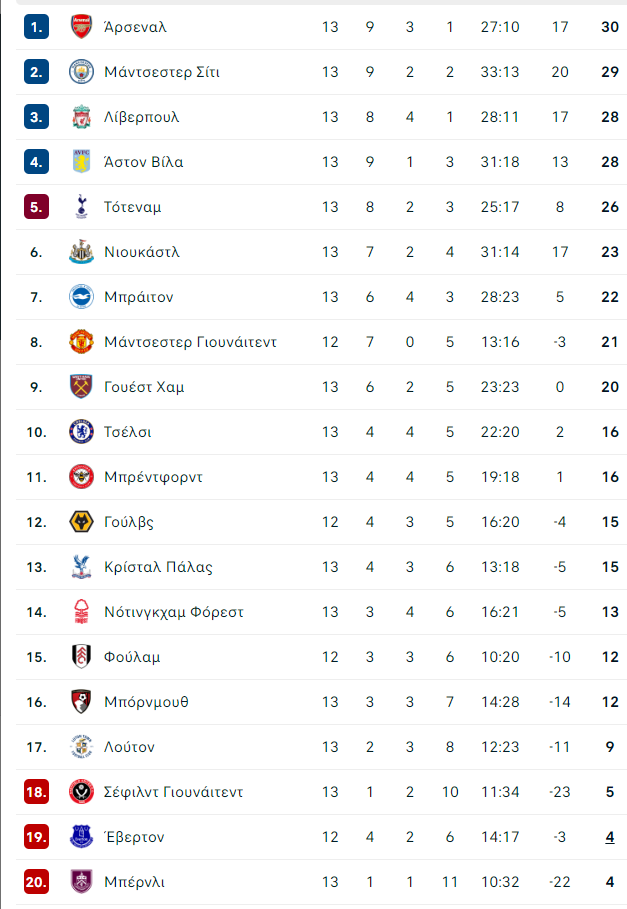Open the Μπράιτον team link
This screenshot has height=909, width=627.
(x=138, y=297)
